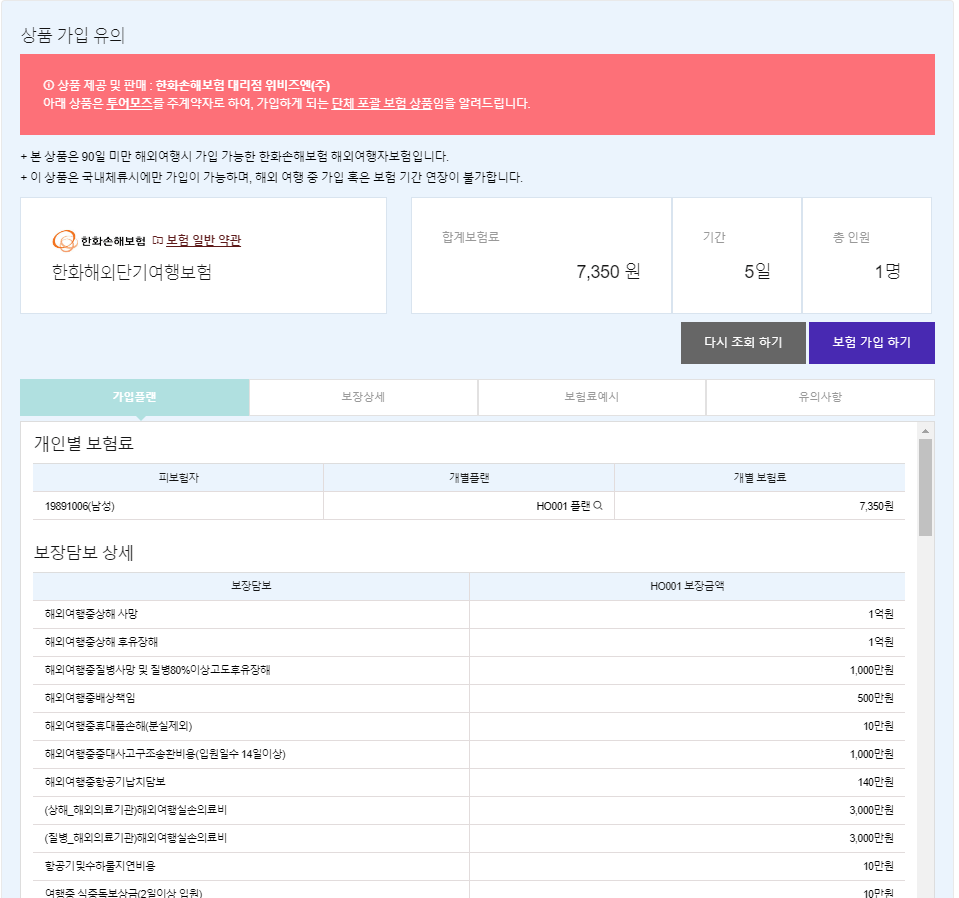Screen dimensions: 959x898
Task: Click the 7,350원 individual premium cell
Action: pyautogui.click(x=760, y=506)
